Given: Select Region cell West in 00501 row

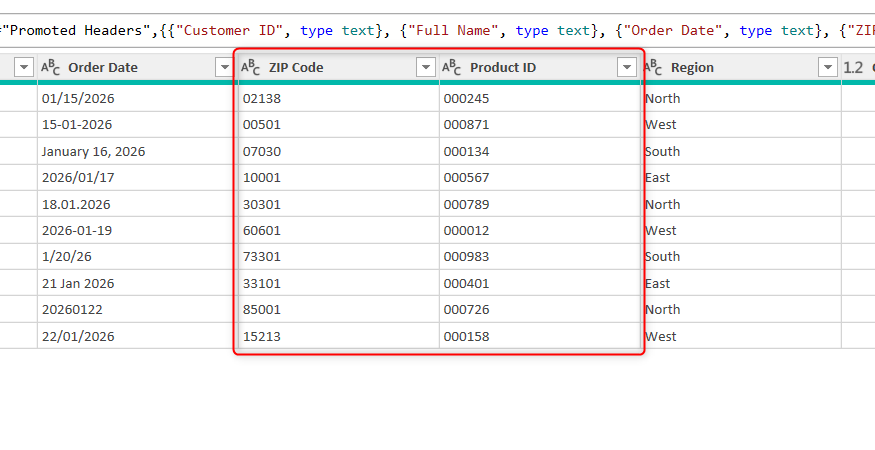Looking at the screenshot, I should [x=741, y=125].
